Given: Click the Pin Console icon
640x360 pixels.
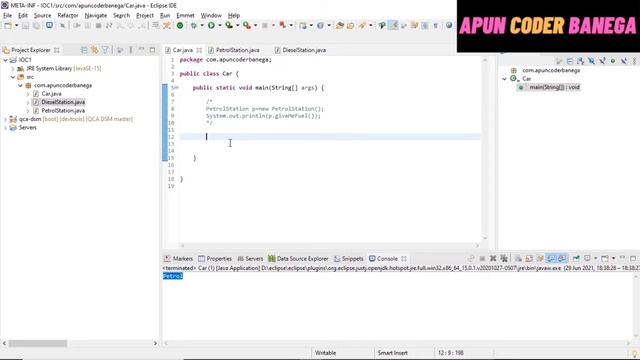Looking at the screenshot, I should [x=576, y=258].
